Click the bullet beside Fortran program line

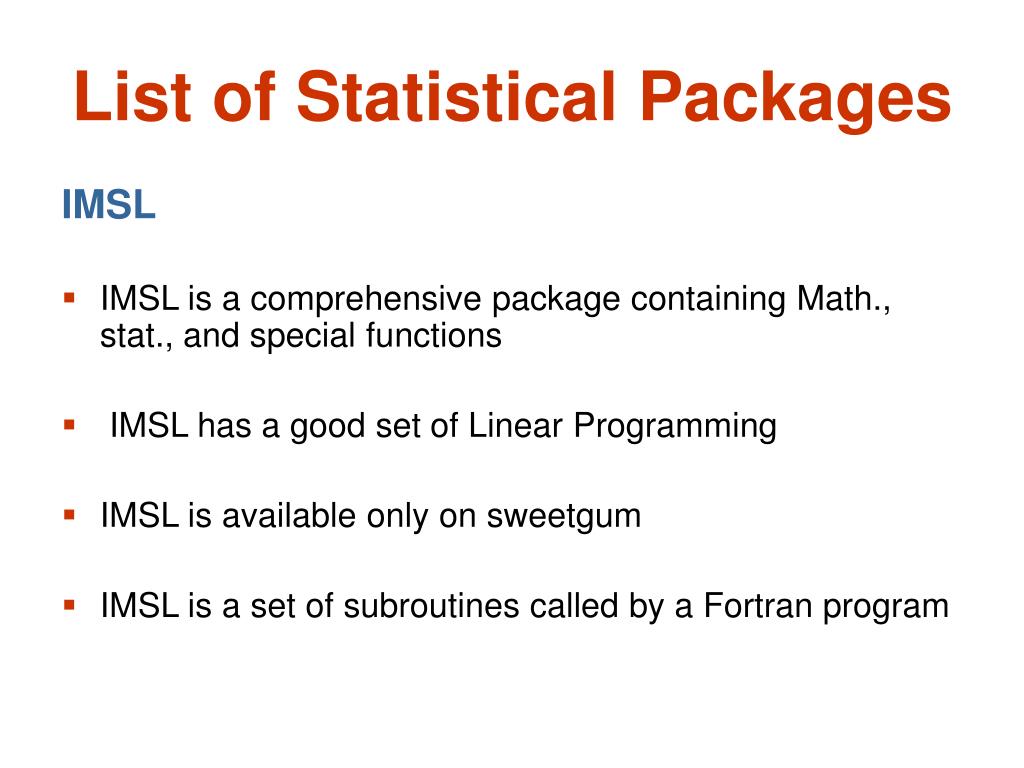click(x=69, y=605)
